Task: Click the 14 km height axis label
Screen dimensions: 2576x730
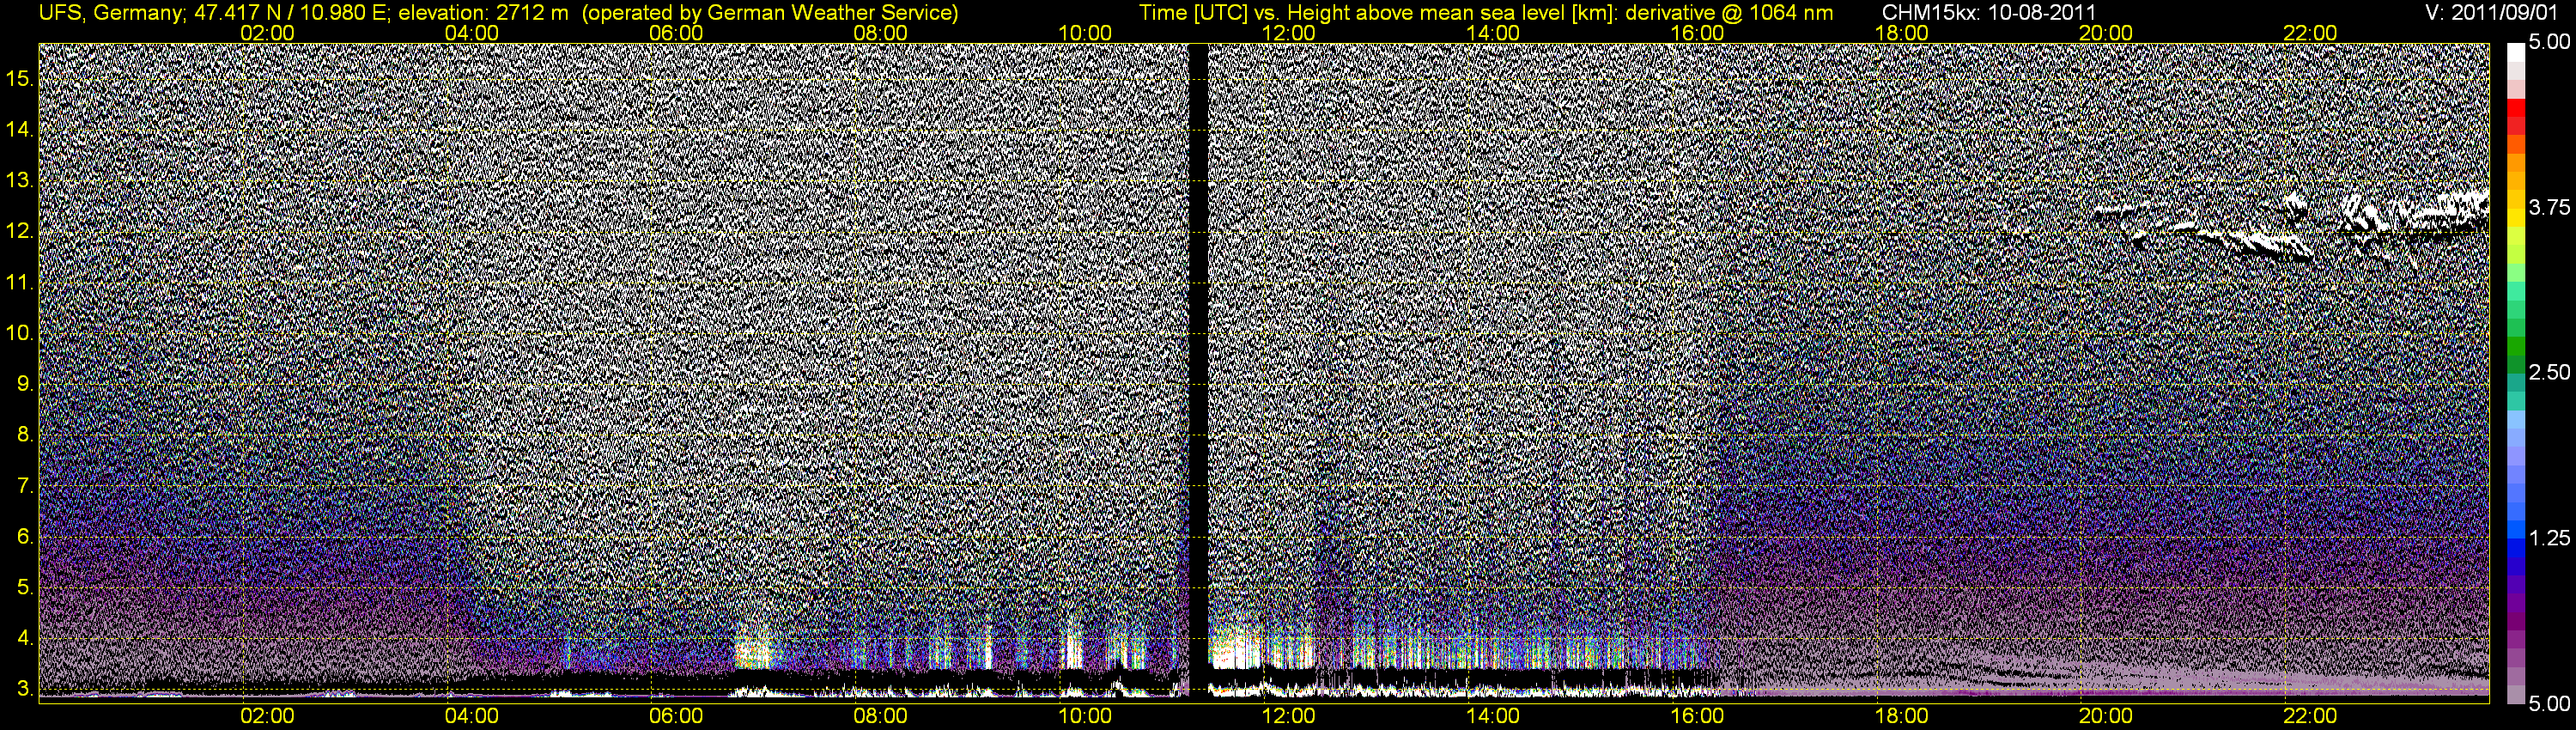Action: coord(19,129)
